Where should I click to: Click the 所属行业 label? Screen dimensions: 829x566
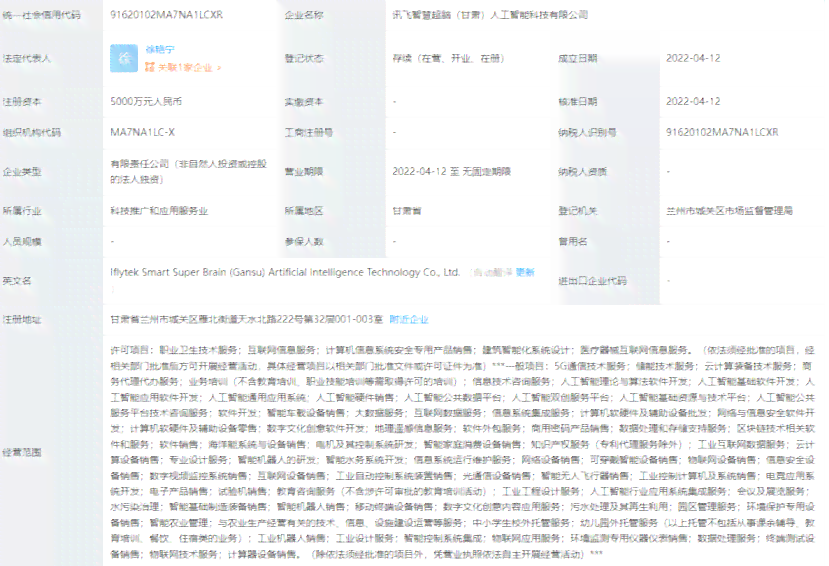pos(22,211)
